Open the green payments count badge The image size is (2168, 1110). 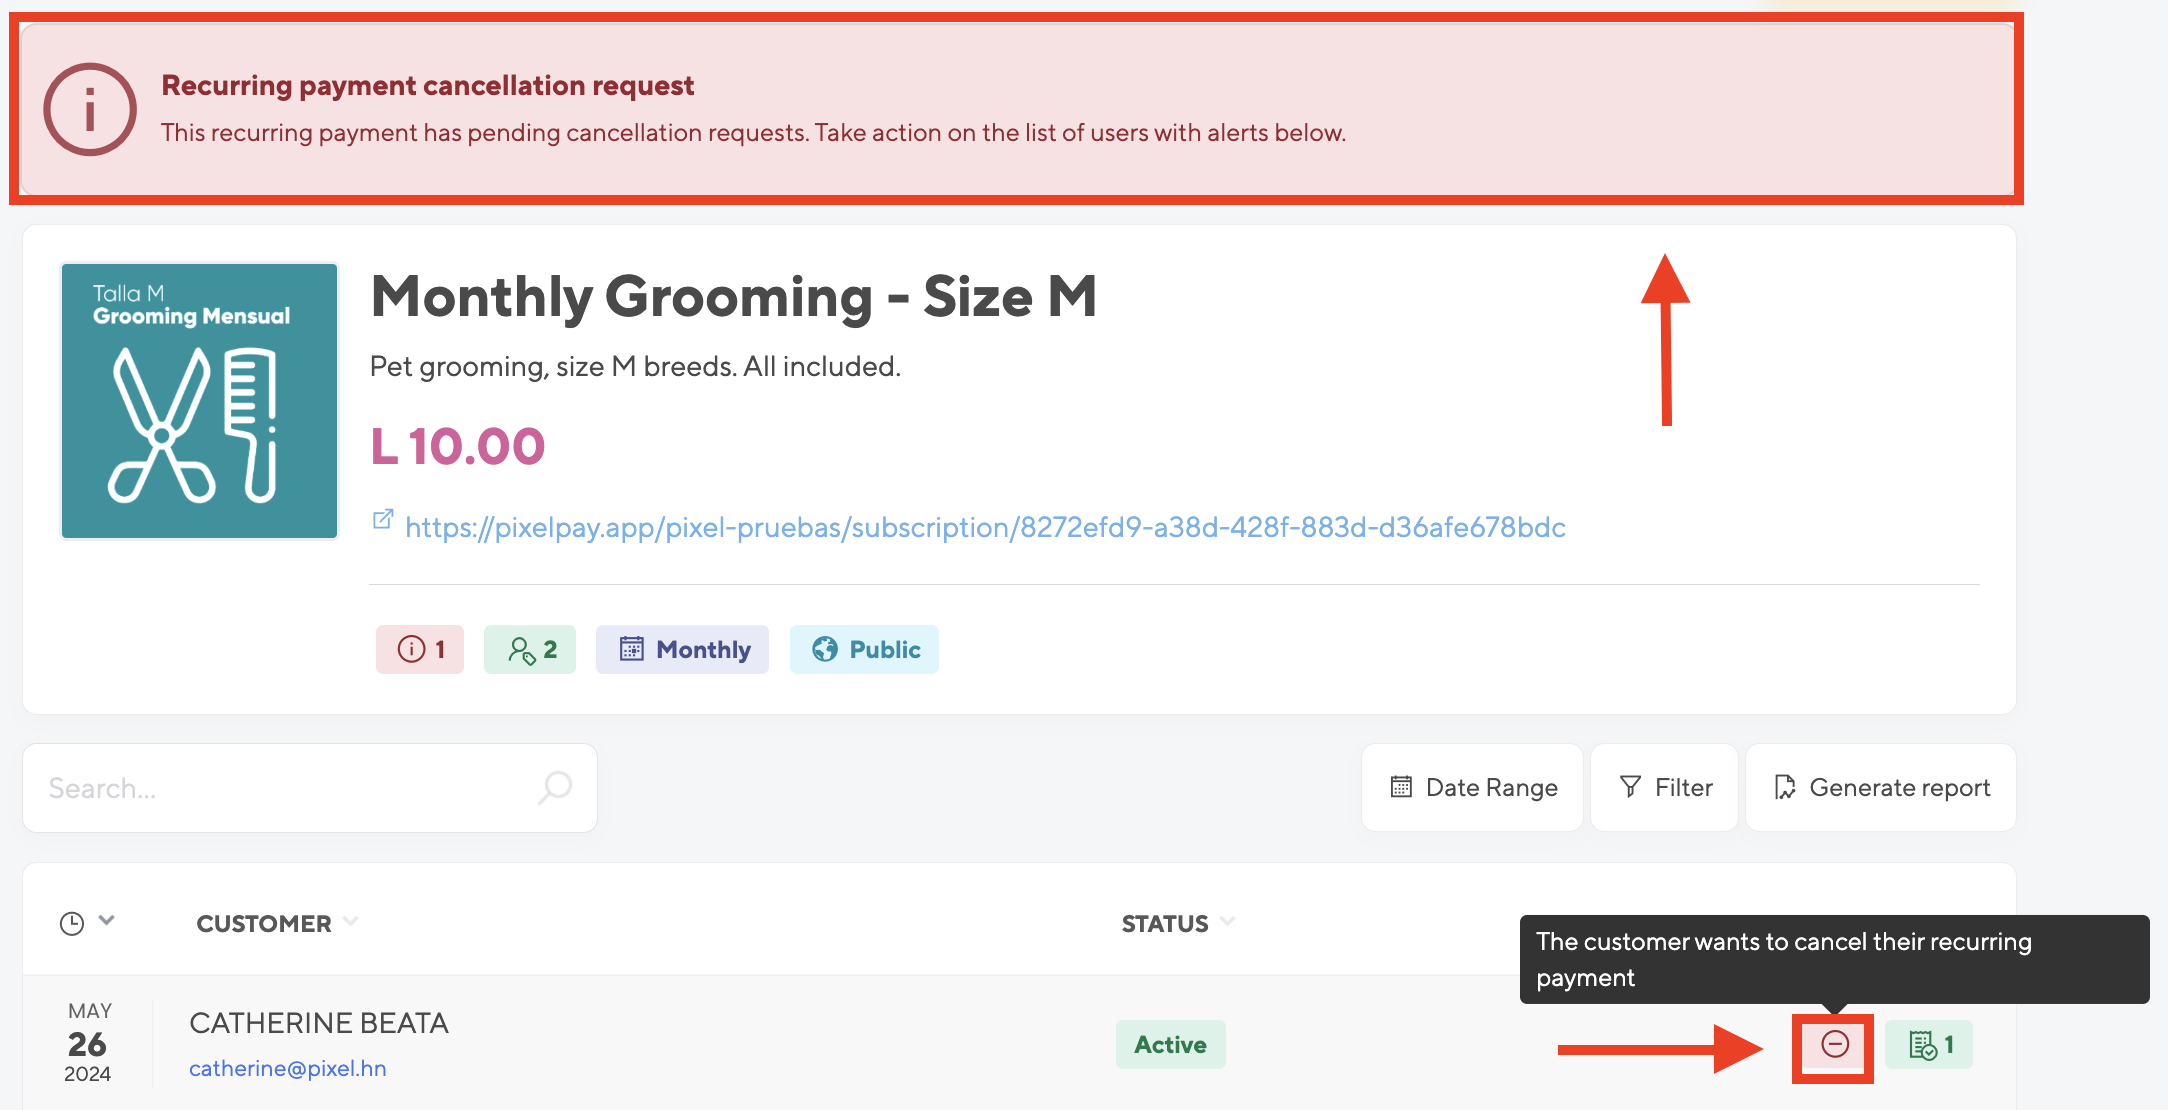(1929, 1045)
